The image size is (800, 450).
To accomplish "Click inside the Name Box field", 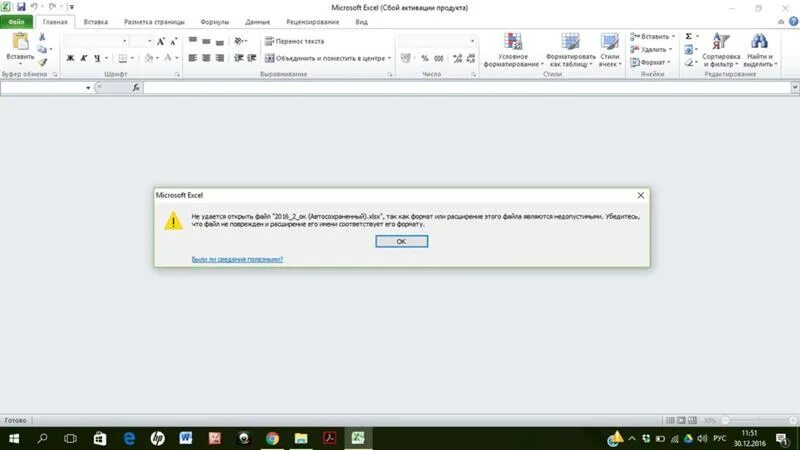I will (x=42, y=88).
